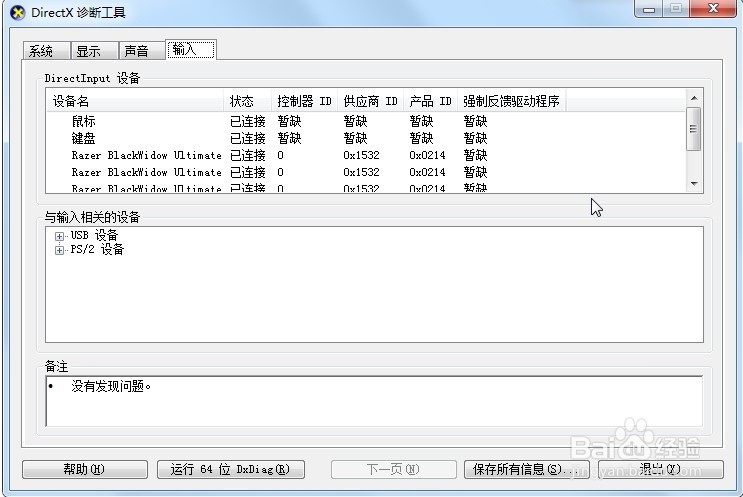Click the 帮助(H) button
This screenshot has height=497, width=743.
coord(85,470)
